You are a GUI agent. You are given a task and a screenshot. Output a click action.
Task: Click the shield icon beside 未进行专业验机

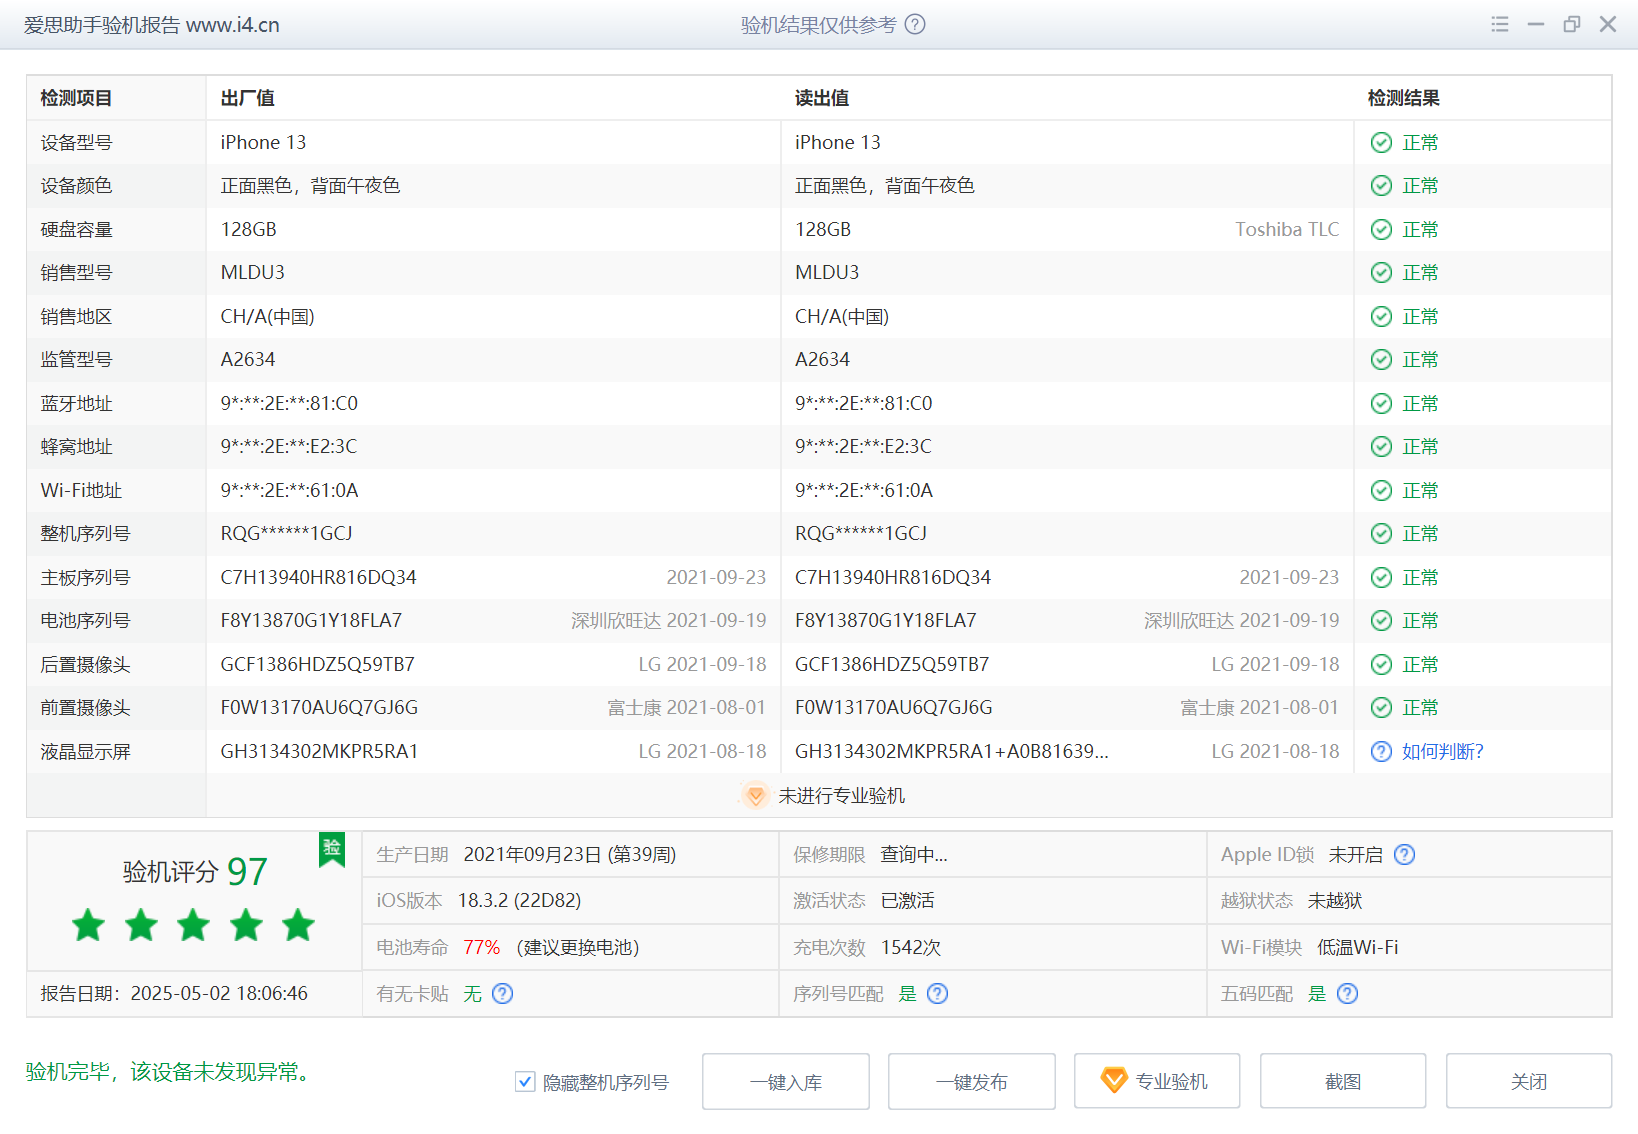coord(756,795)
